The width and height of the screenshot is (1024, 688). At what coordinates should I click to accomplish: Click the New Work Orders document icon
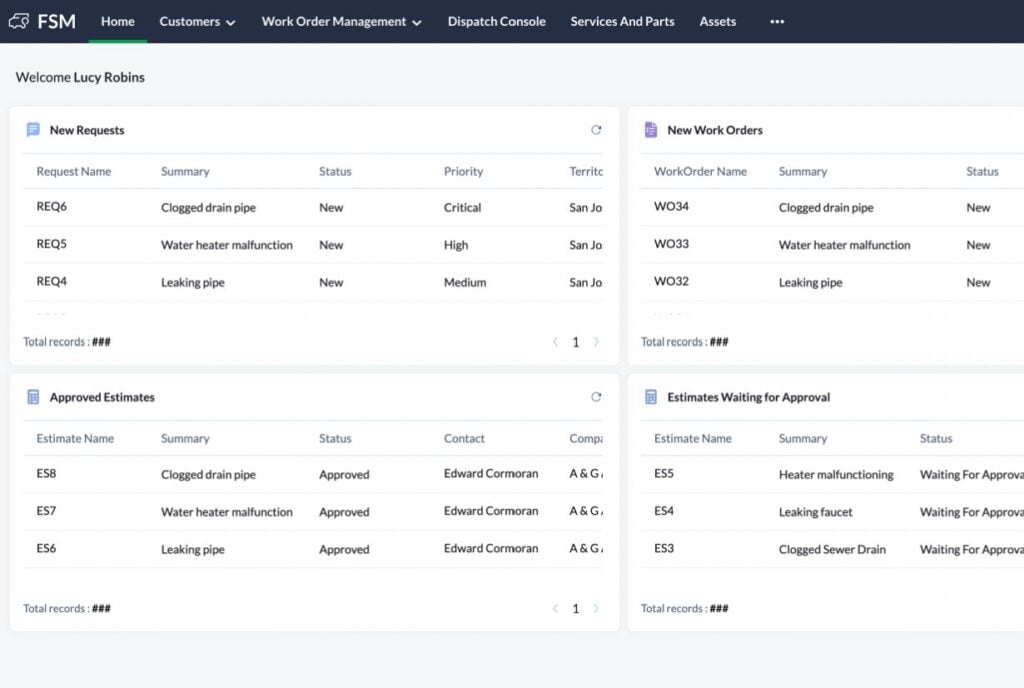click(650, 130)
